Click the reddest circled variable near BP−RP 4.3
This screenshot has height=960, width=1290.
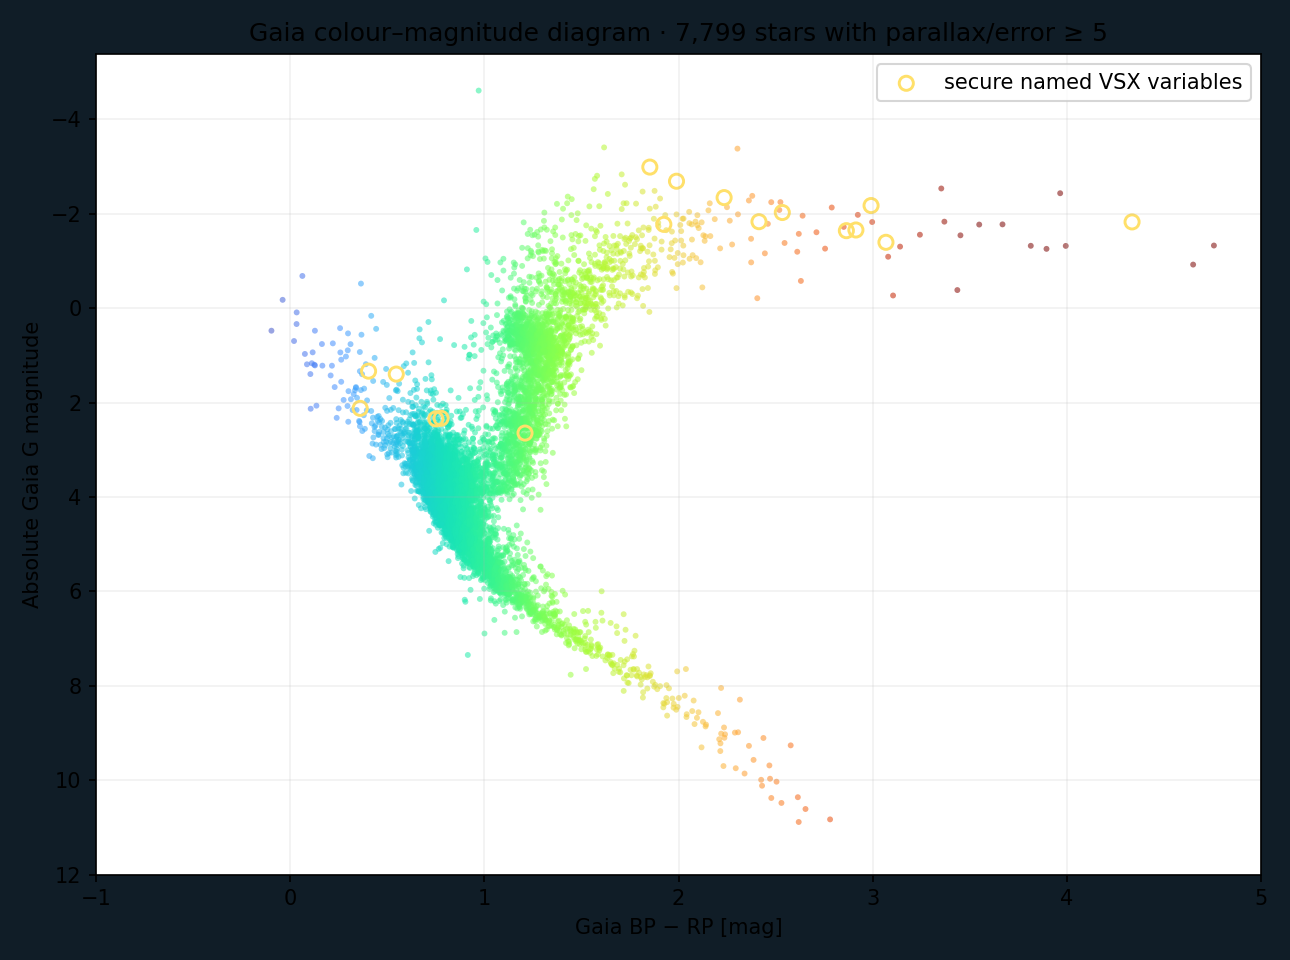pos(1132,222)
